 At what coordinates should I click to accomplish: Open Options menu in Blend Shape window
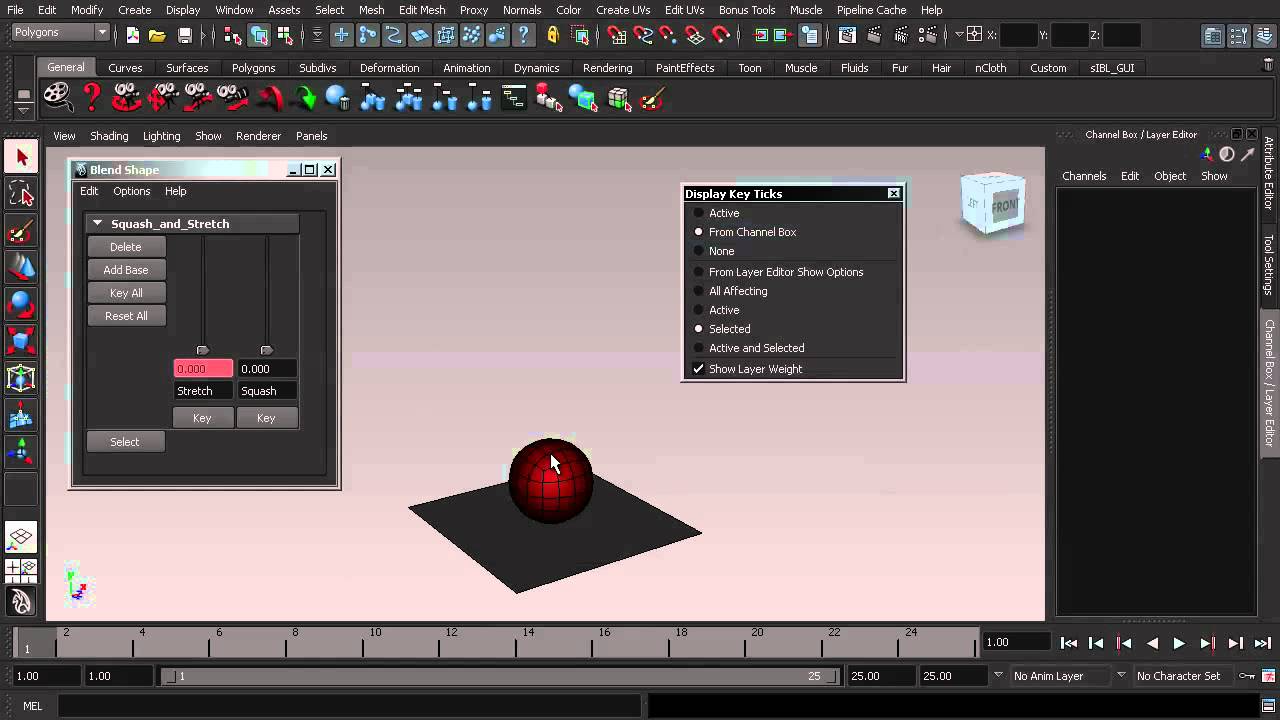click(131, 191)
